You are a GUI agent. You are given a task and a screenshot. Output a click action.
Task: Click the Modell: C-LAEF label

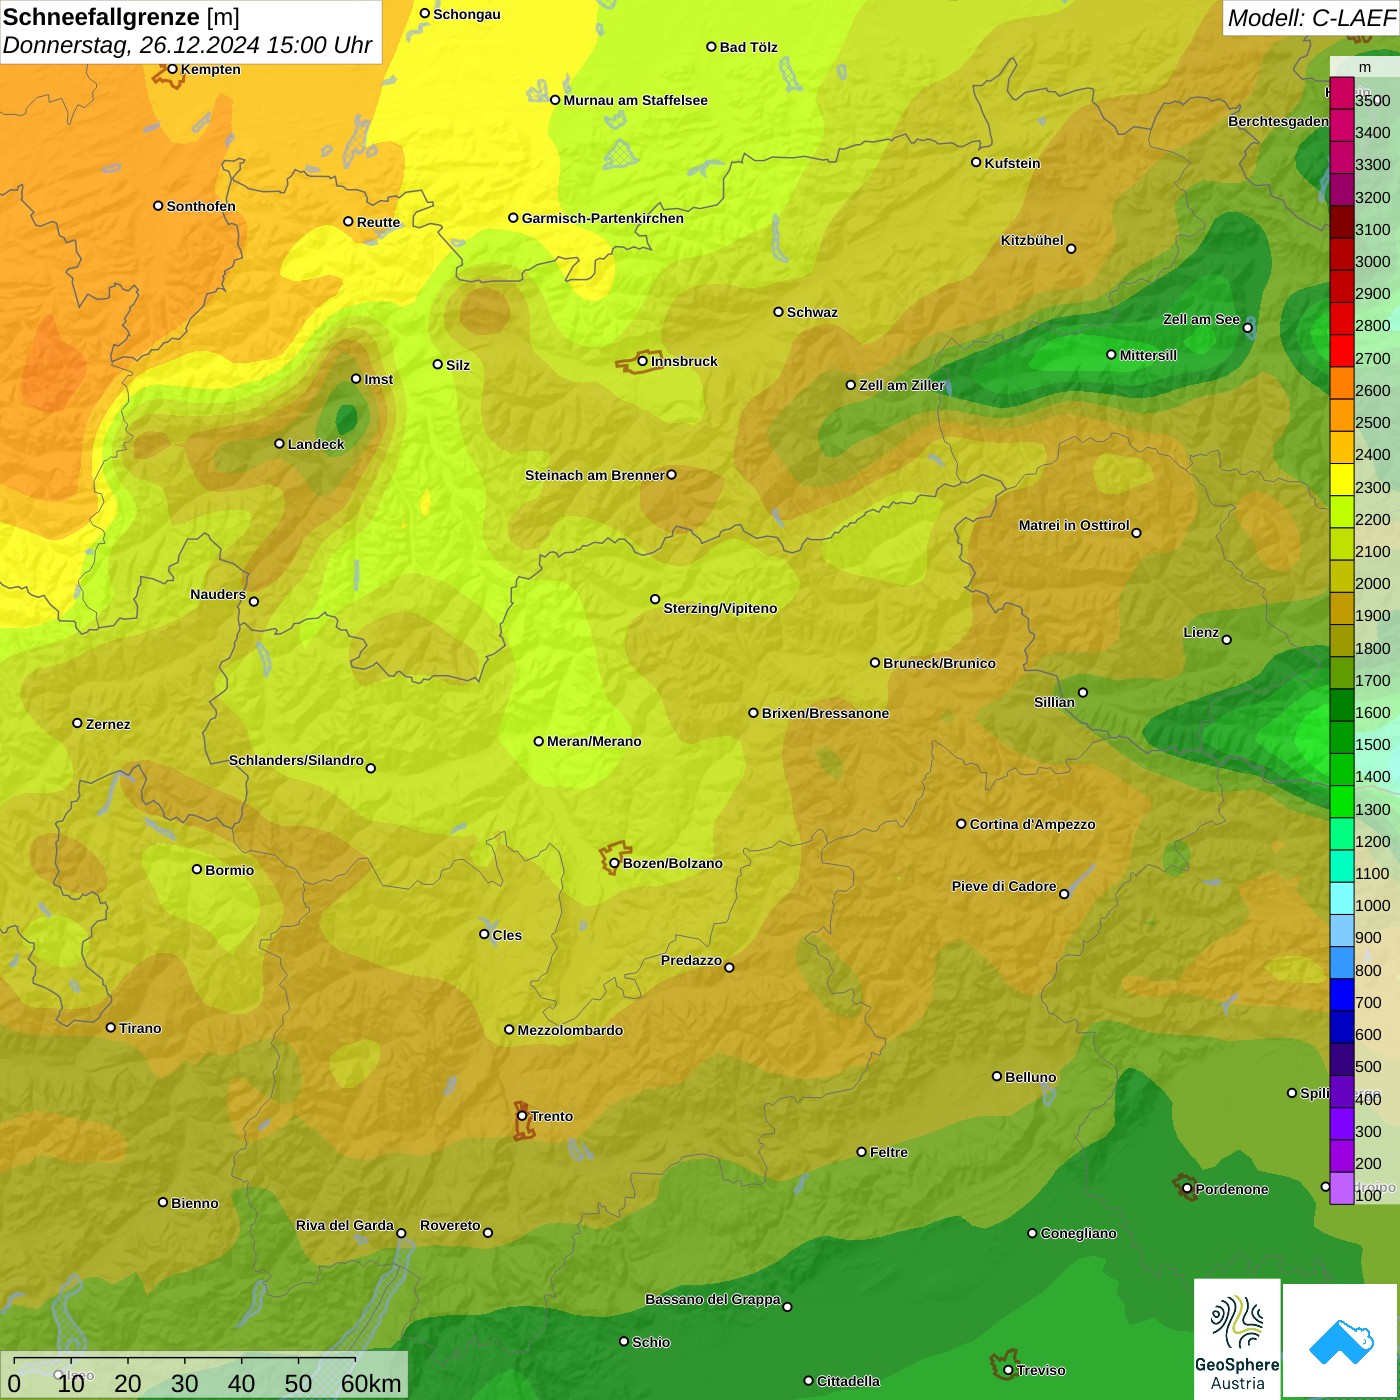(x=1311, y=18)
